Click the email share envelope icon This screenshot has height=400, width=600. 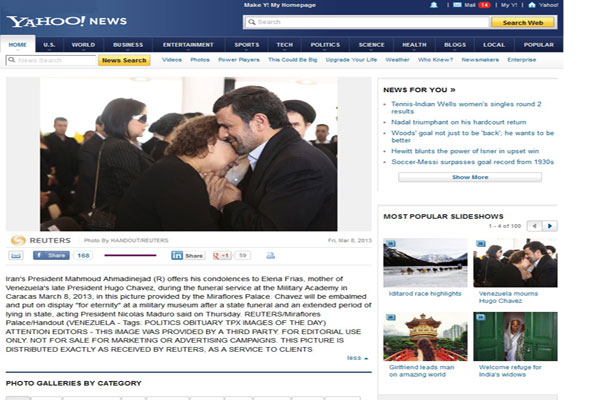[18, 255]
